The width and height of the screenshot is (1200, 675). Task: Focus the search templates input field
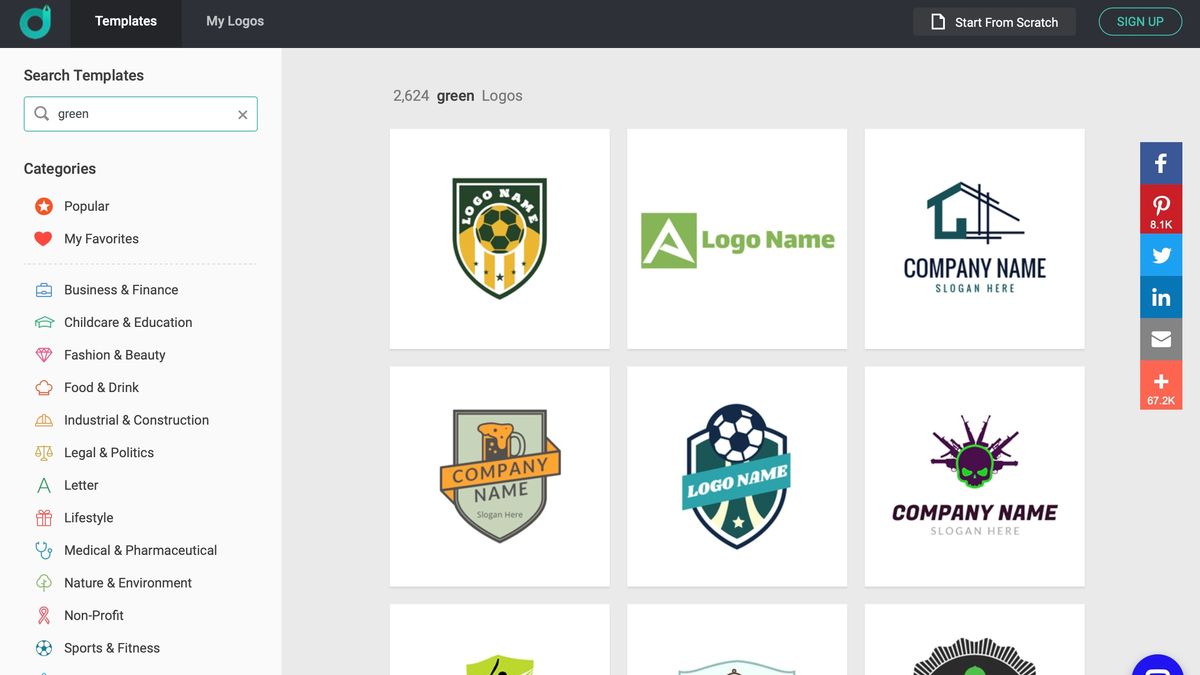[x=141, y=114]
